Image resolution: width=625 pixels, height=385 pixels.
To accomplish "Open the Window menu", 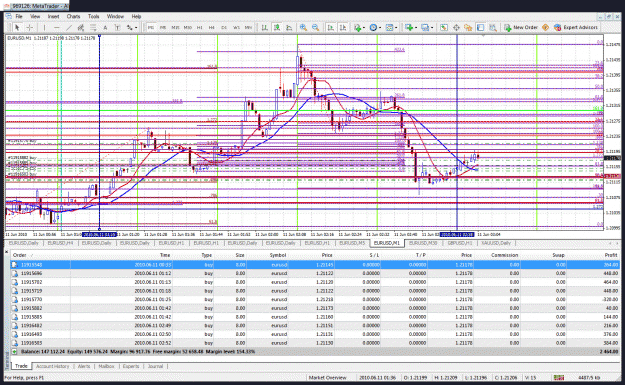I will (115, 16).
